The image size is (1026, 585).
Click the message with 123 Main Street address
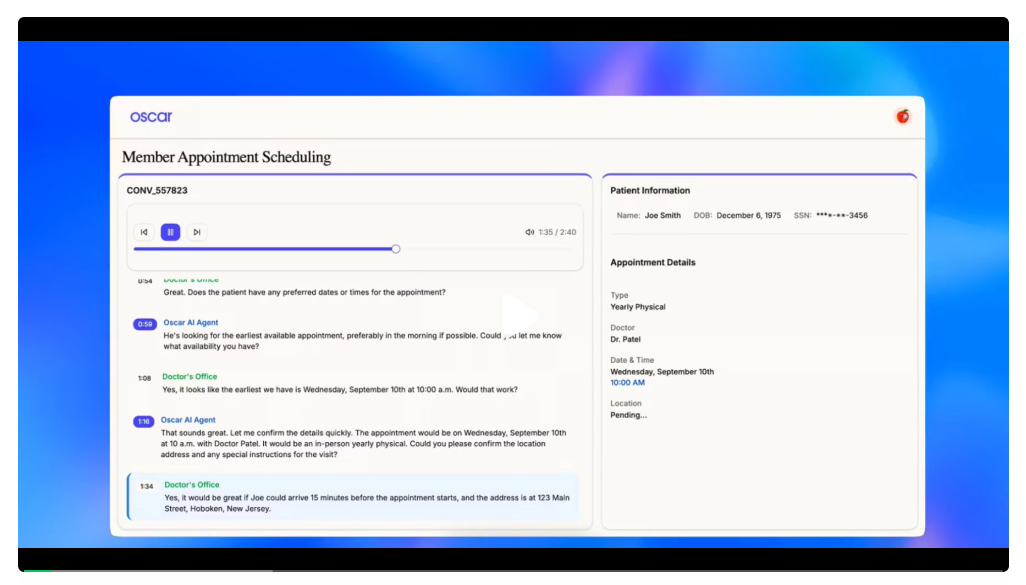tap(367, 503)
